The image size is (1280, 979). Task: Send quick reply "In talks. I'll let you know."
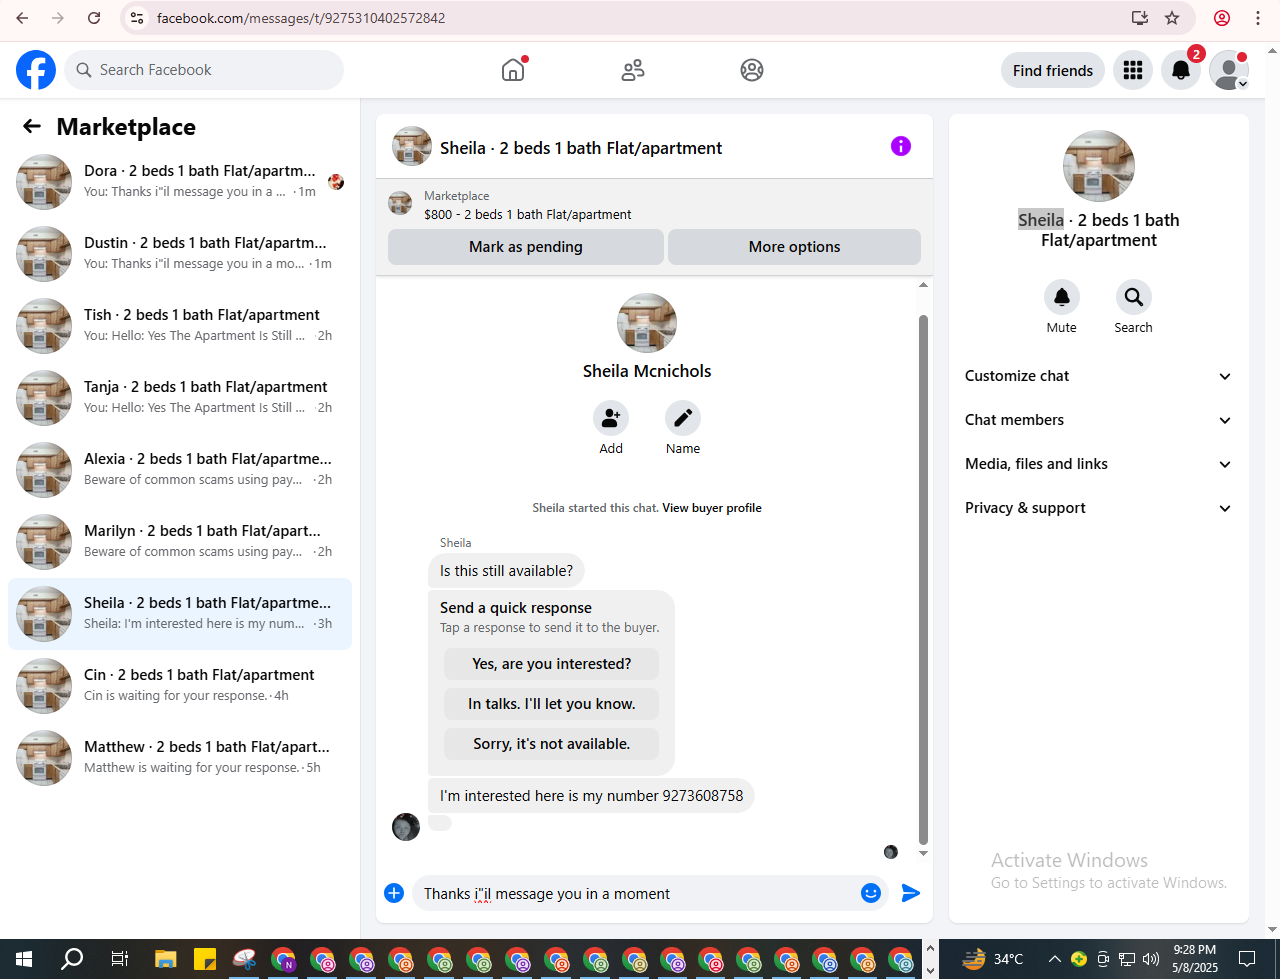tap(552, 704)
